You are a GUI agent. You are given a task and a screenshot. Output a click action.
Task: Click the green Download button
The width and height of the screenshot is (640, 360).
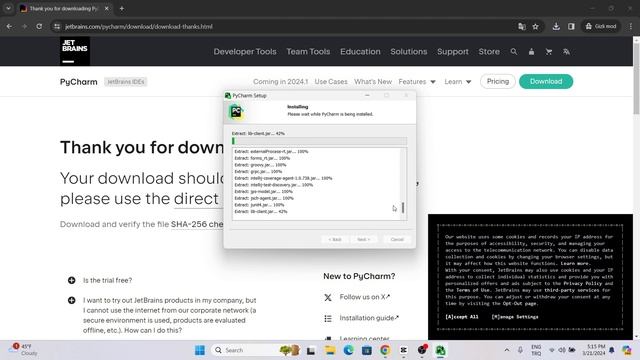click(546, 81)
